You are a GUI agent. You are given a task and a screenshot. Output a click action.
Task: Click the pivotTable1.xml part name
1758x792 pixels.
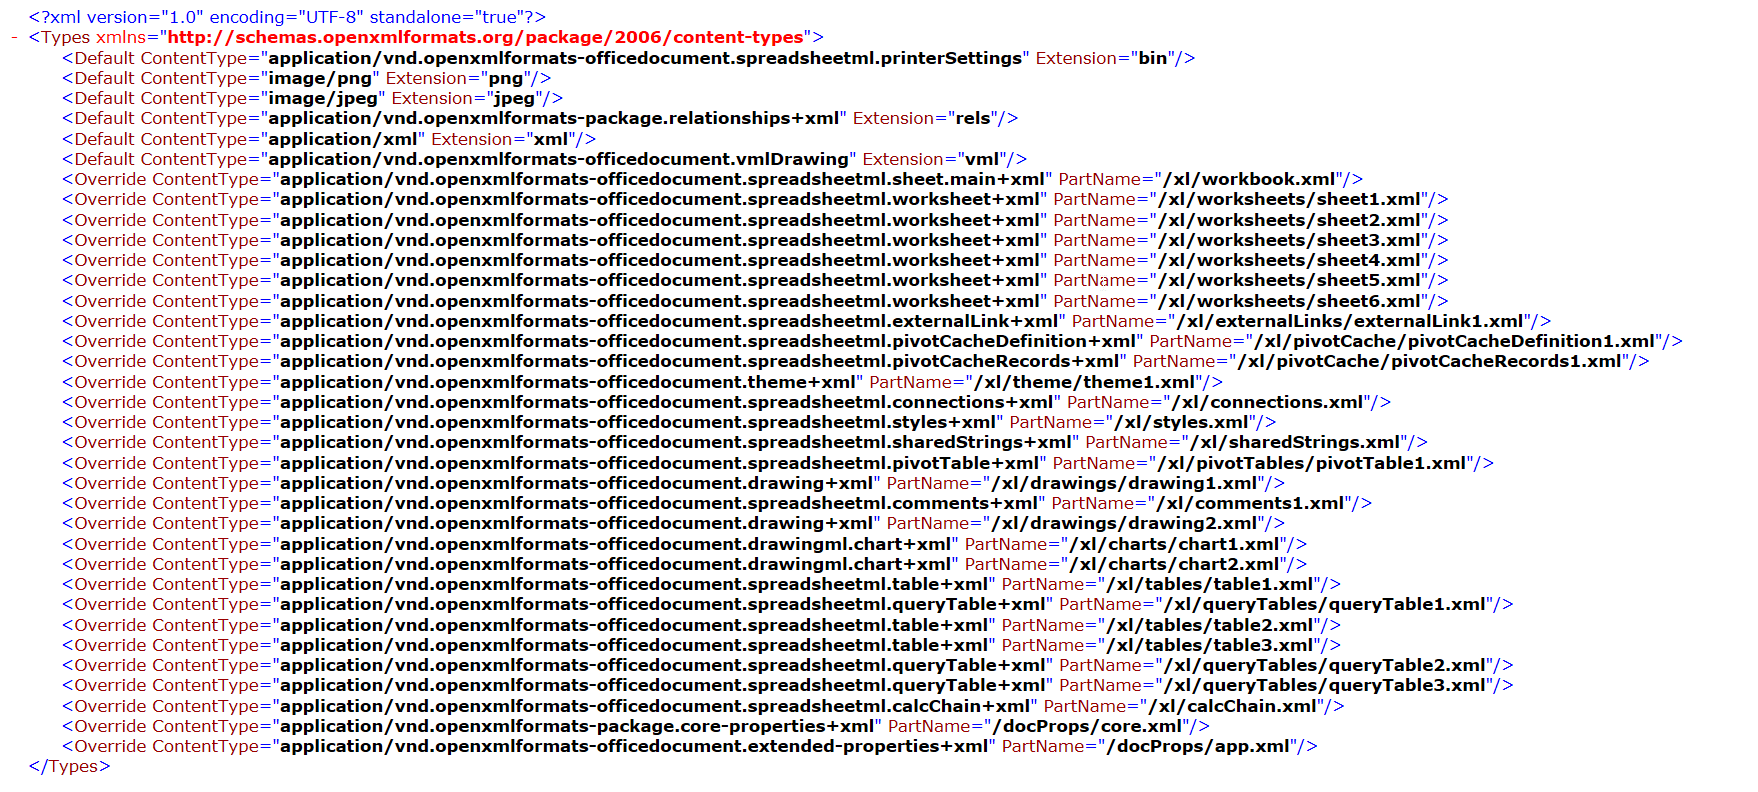tap(1312, 463)
